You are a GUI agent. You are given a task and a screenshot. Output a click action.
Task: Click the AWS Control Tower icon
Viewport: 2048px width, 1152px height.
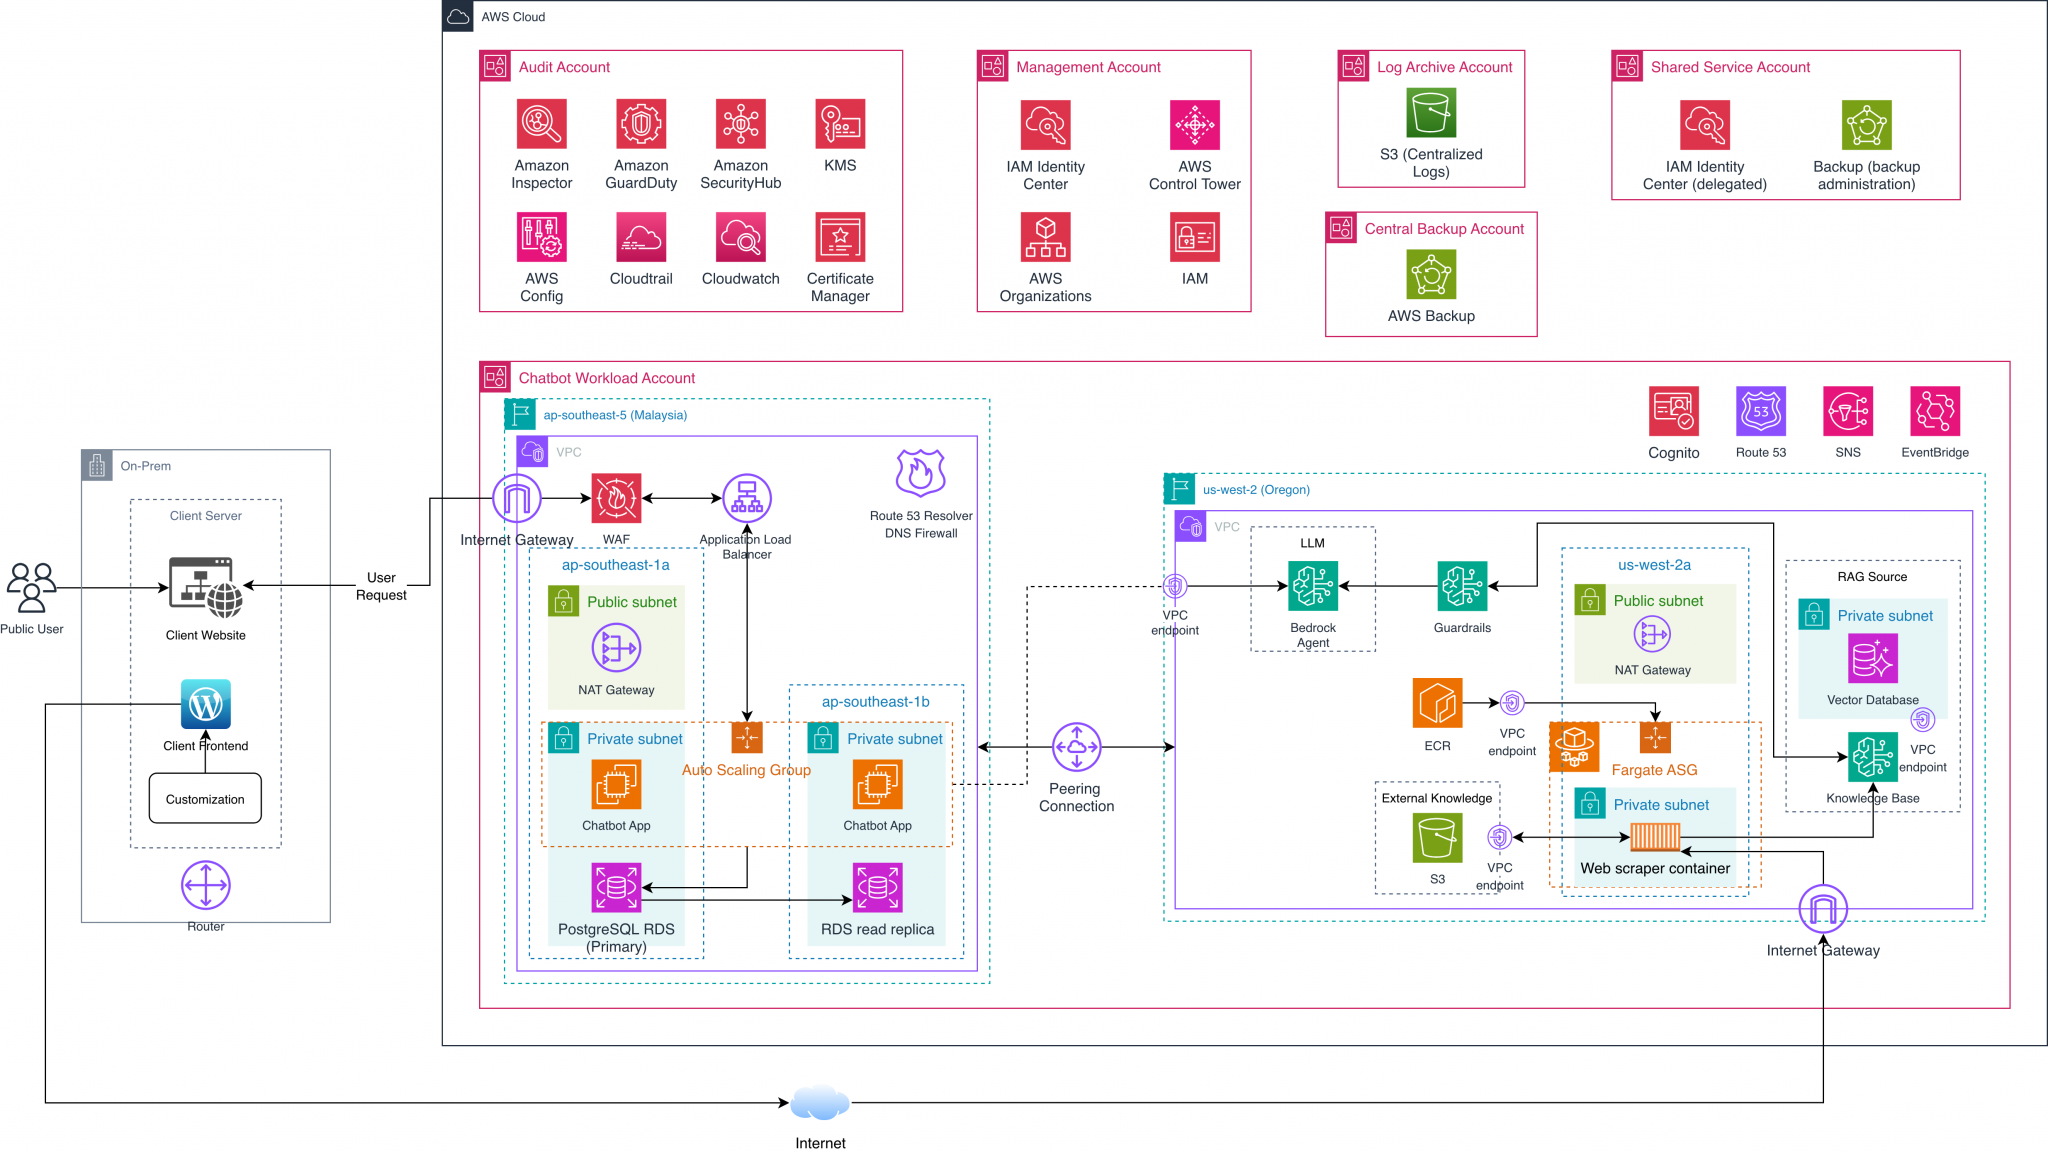[1194, 125]
